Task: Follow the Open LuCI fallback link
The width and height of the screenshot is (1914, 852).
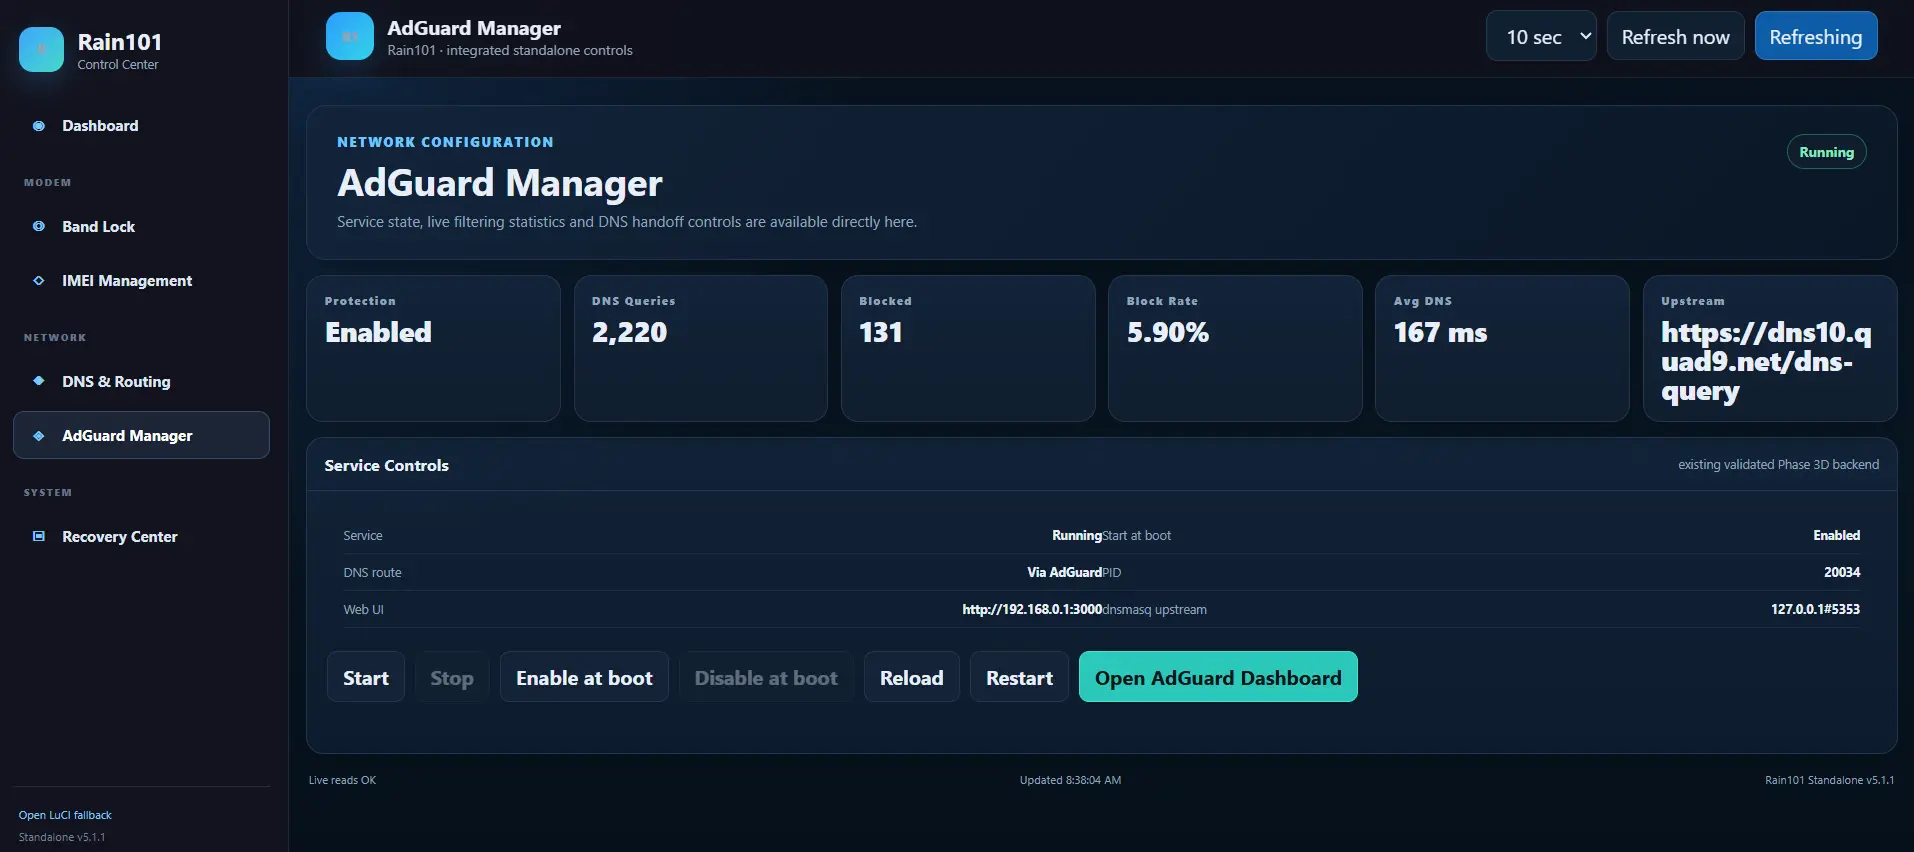Action: pos(65,815)
